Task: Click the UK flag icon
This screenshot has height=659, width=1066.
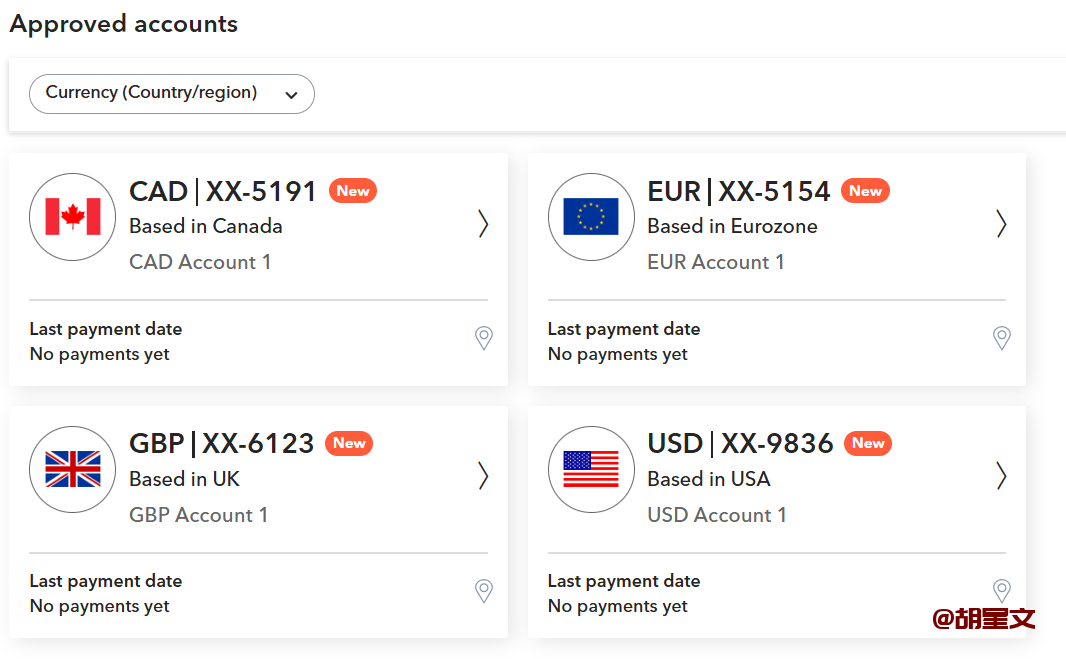Action: (x=73, y=469)
